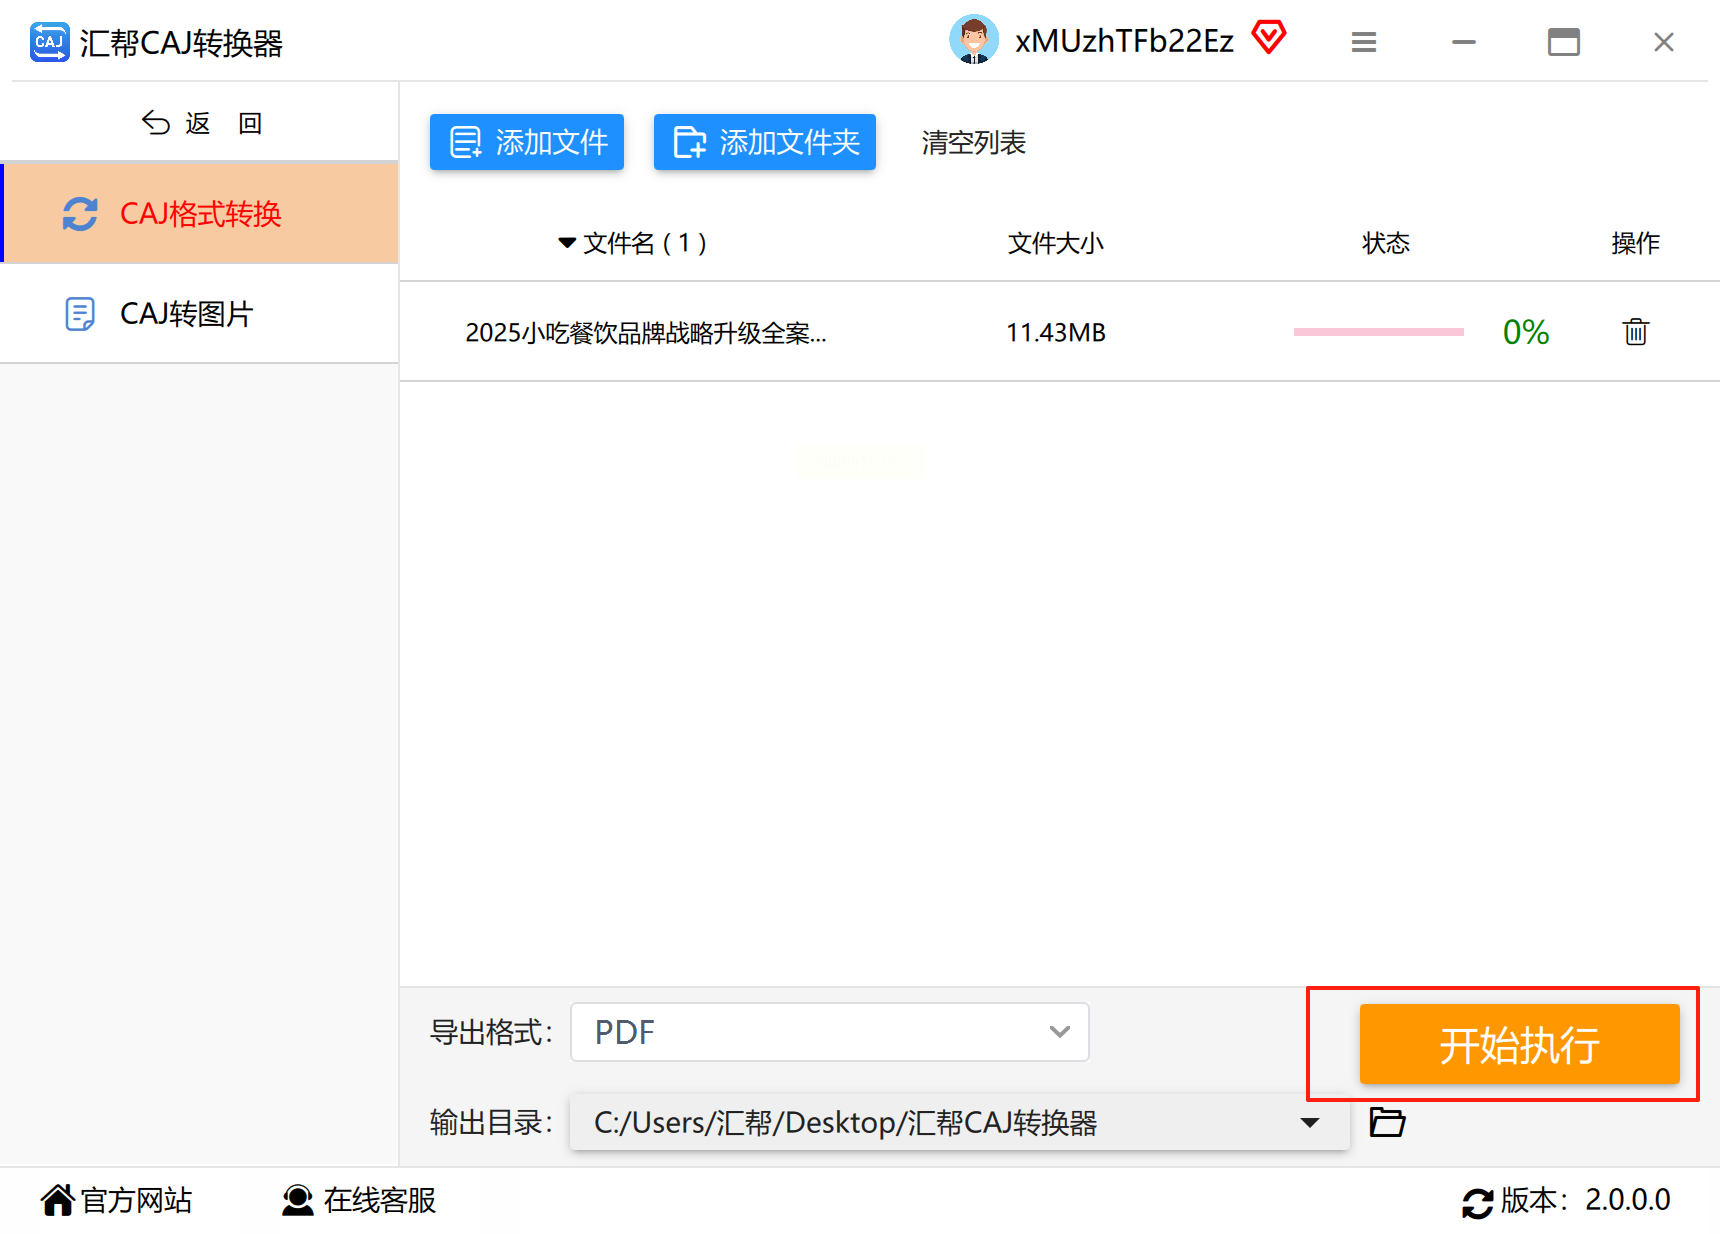This screenshot has width=1720, height=1234.
Task: Select the CAJ格式转换 tab
Action: [200, 213]
